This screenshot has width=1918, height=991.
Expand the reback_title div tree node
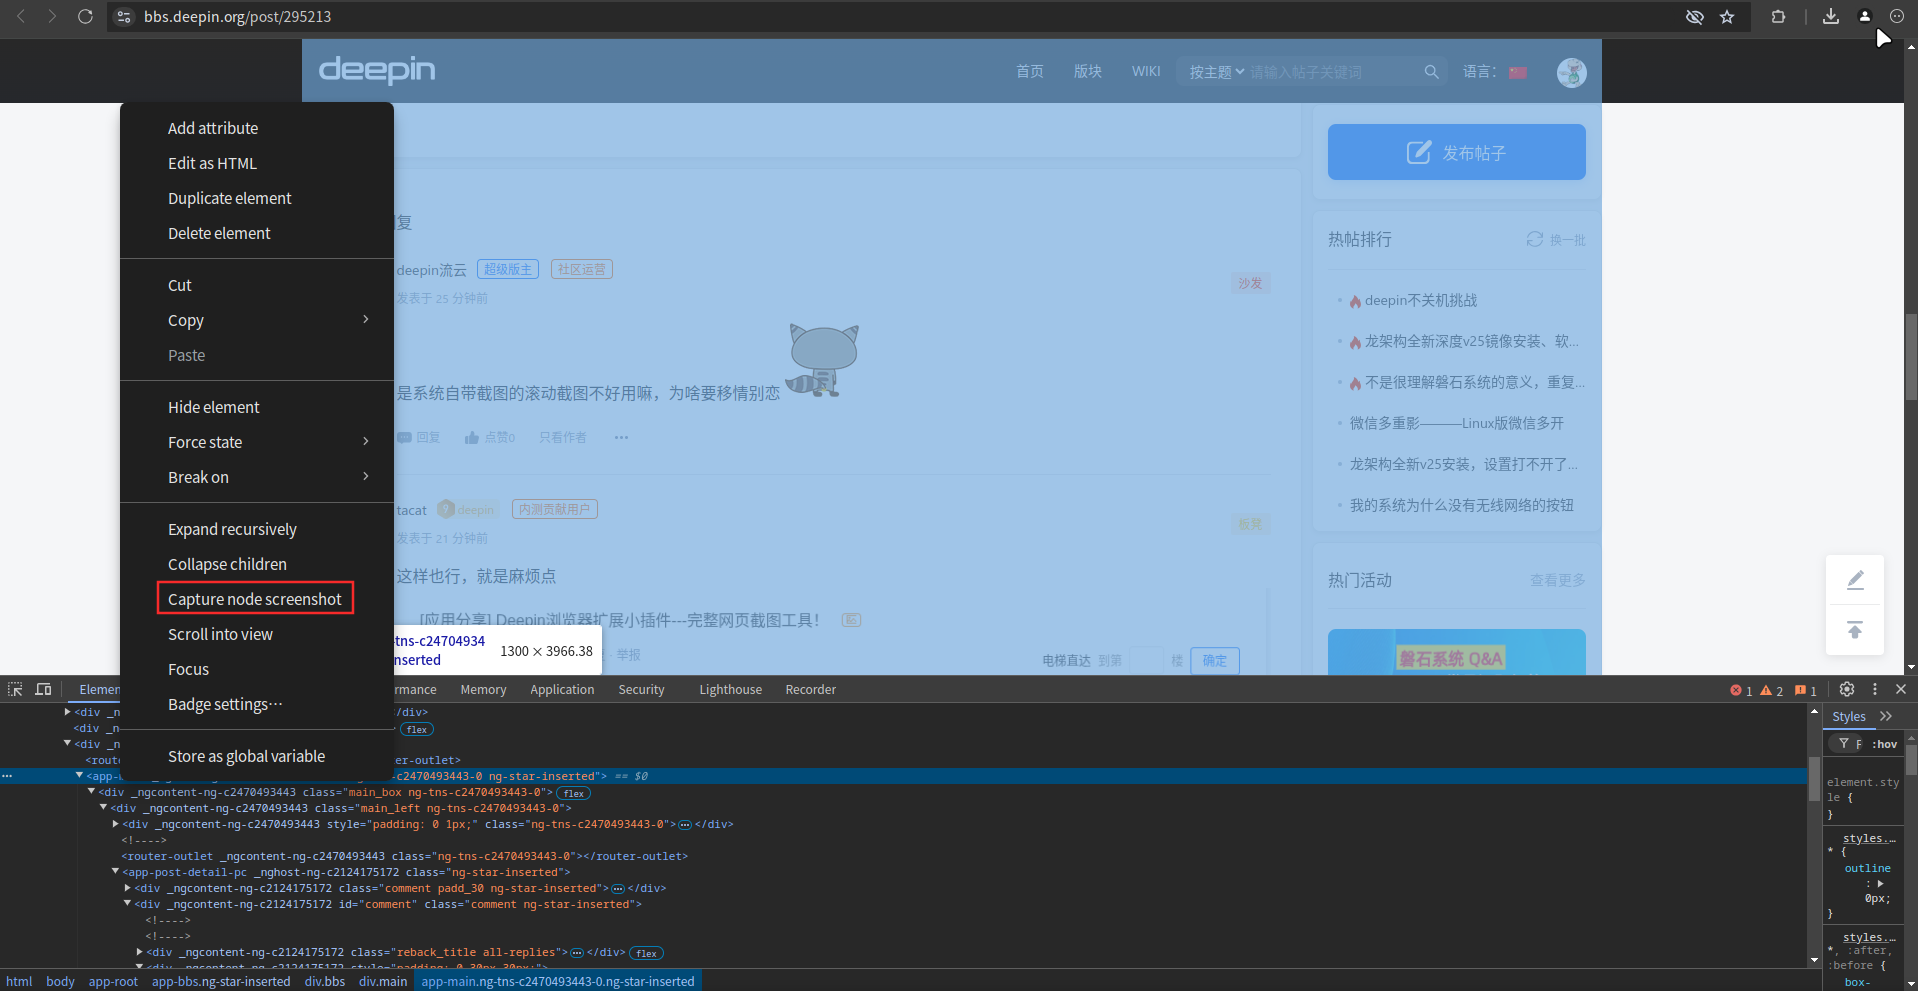click(140, 952)
